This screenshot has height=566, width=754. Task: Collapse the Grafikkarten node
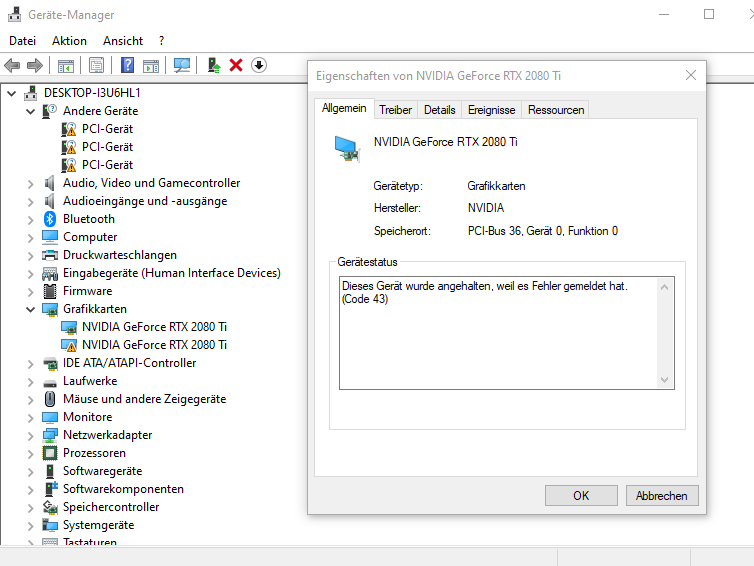(31, 309)
